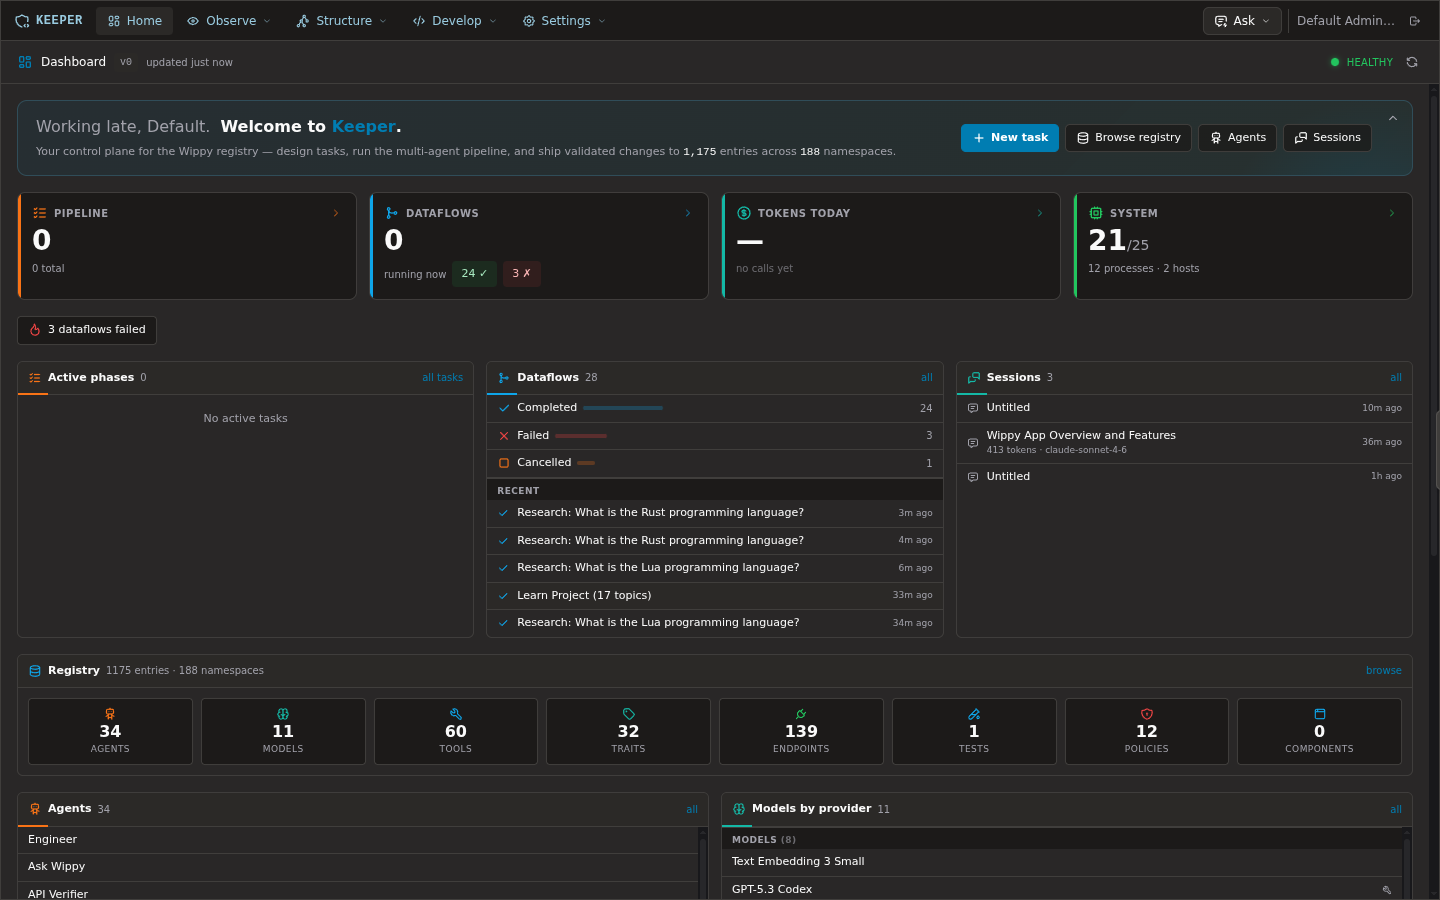Click the HEALTHY status indicator
The image size is (1440, 900).
point(1361,62)
